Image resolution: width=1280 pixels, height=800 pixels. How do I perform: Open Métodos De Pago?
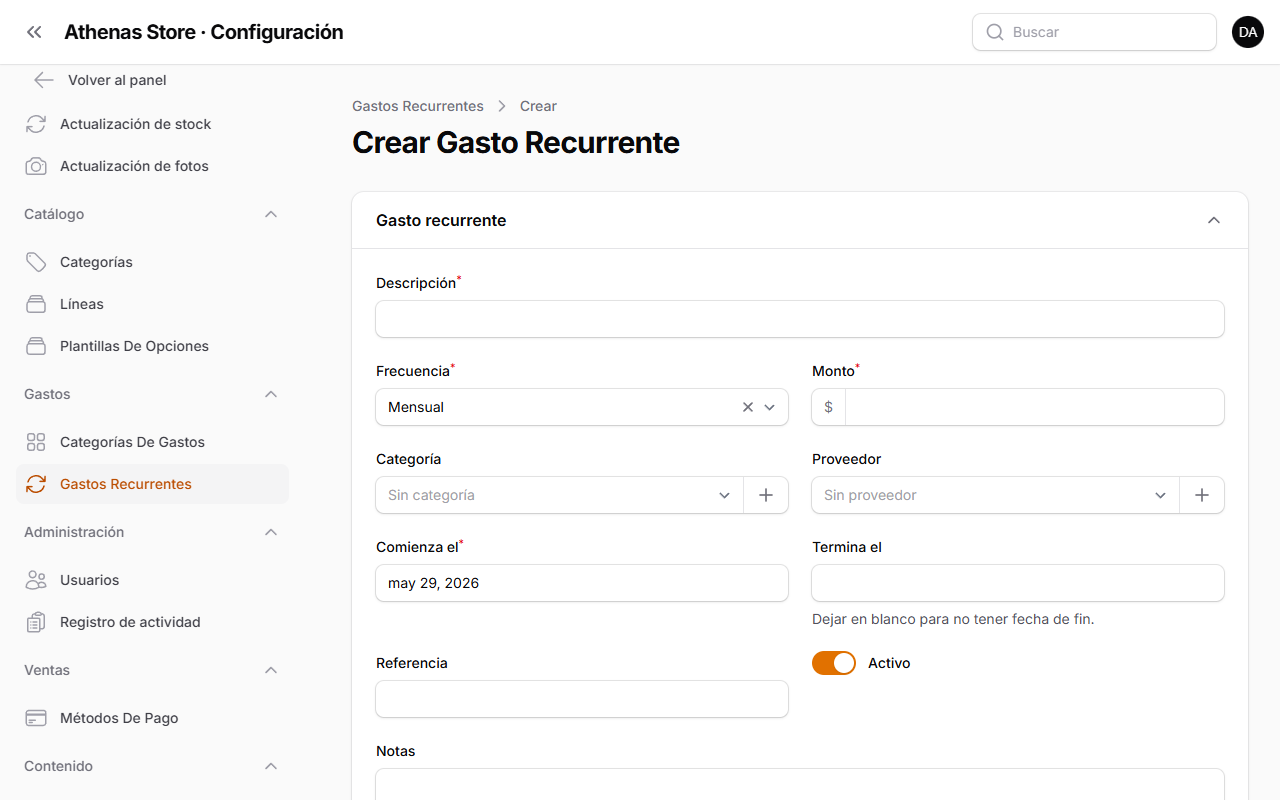(x=152, y=718)
